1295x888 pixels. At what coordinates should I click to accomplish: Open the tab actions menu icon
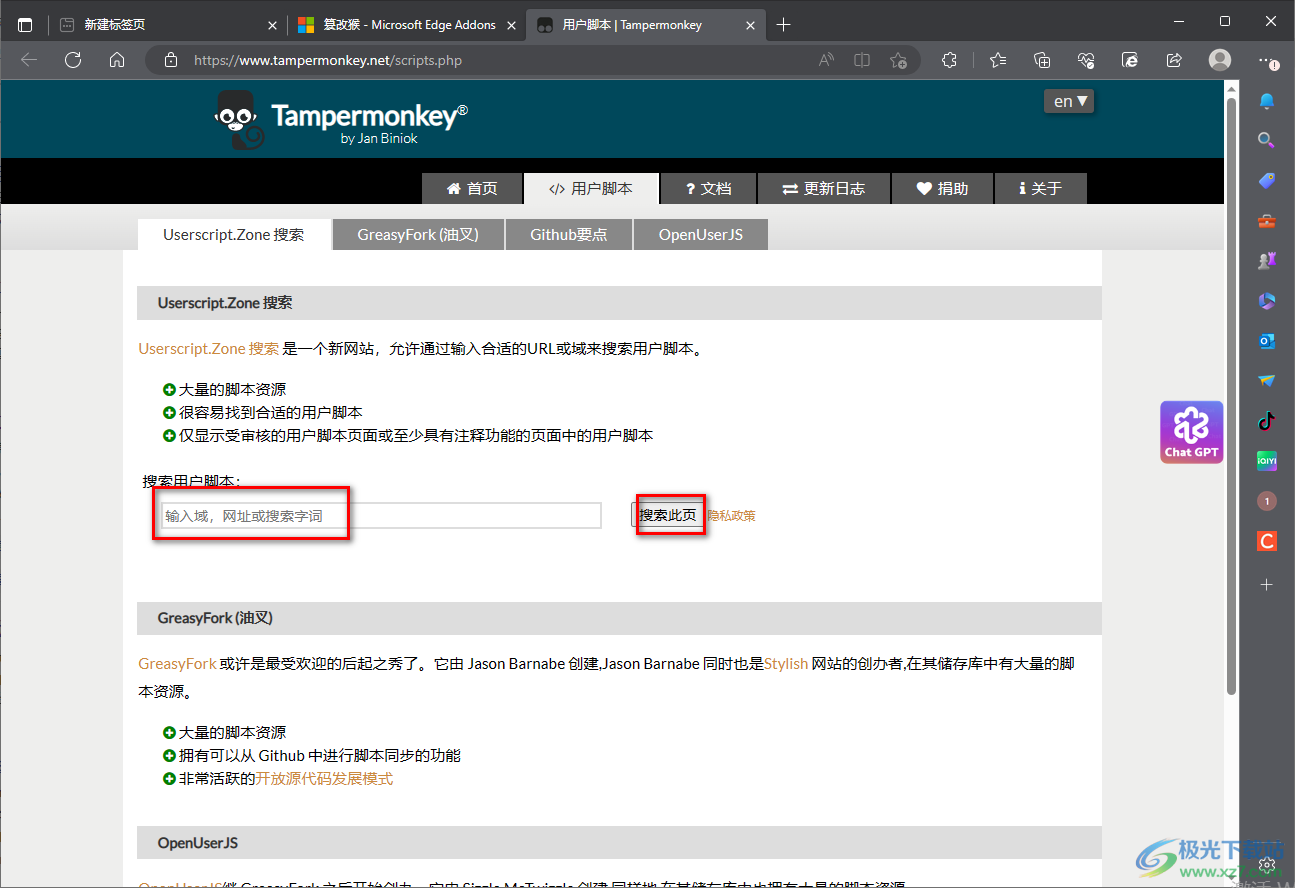click(x=25, y=25)
